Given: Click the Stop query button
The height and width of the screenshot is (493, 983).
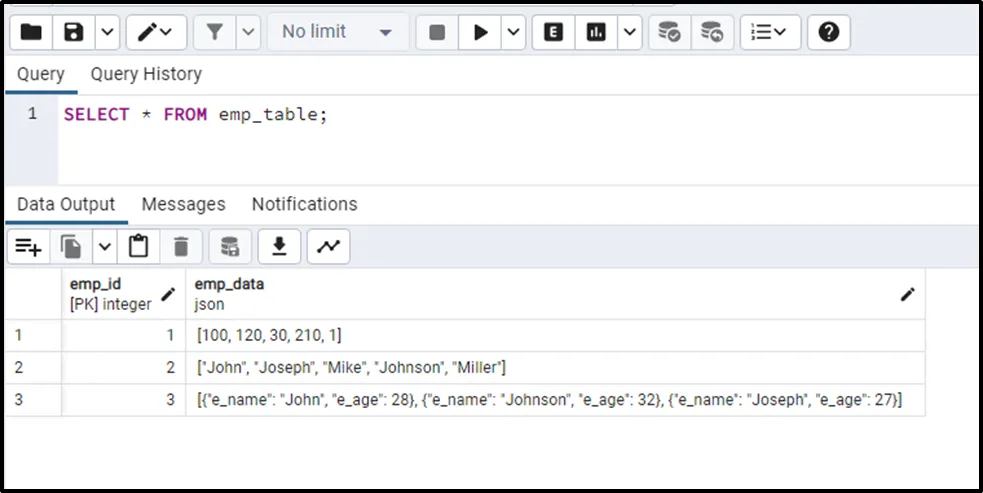Looking at the screenshot, I should click(437, 32).
